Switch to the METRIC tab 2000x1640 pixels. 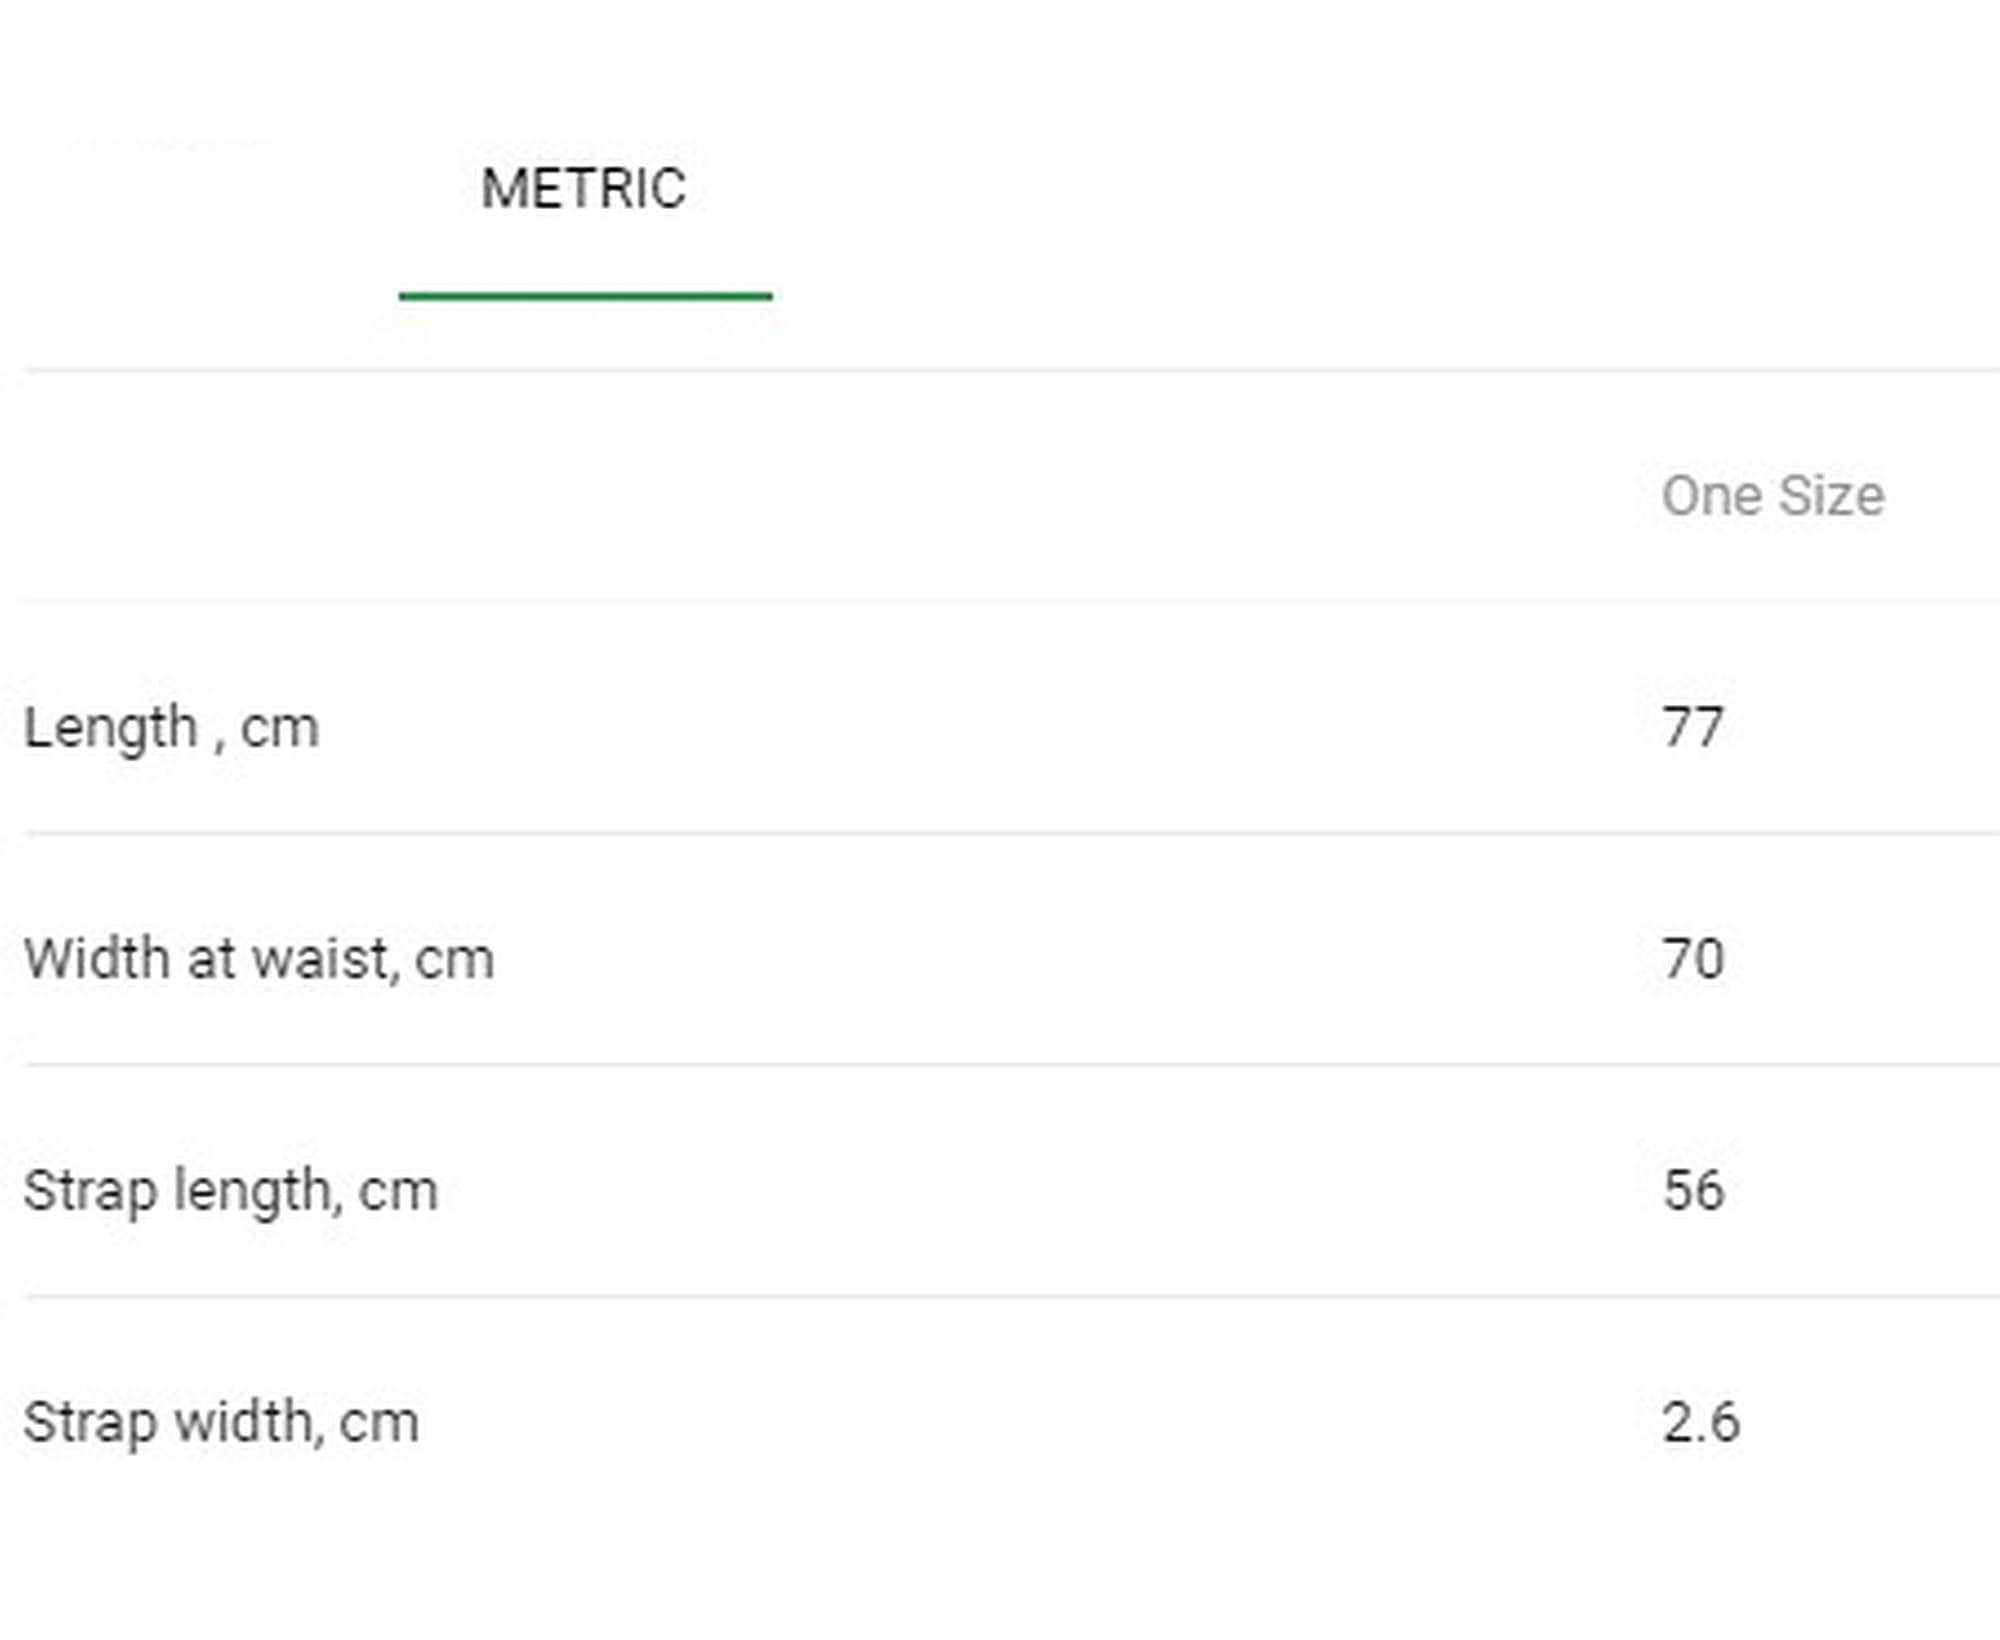tap(584, 188)
